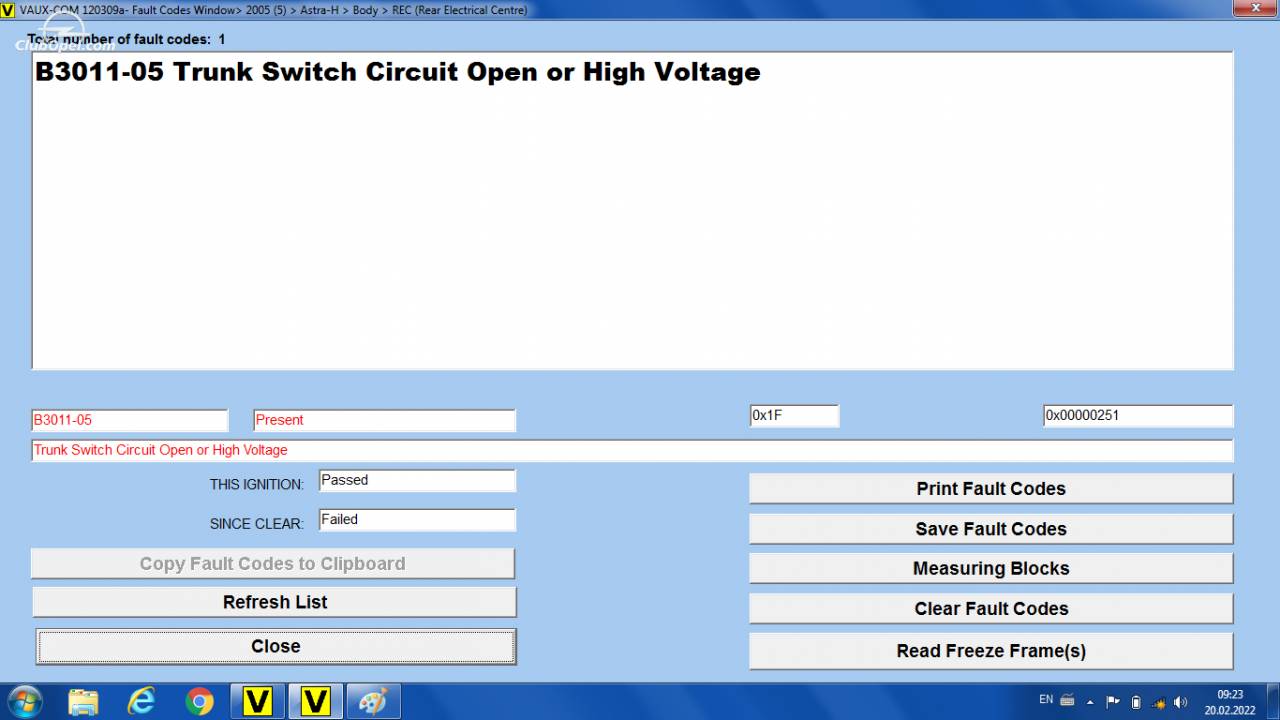Click THIS IGNITION Passed field
The image size is (1280, 720).
click(x=417, y=481)
